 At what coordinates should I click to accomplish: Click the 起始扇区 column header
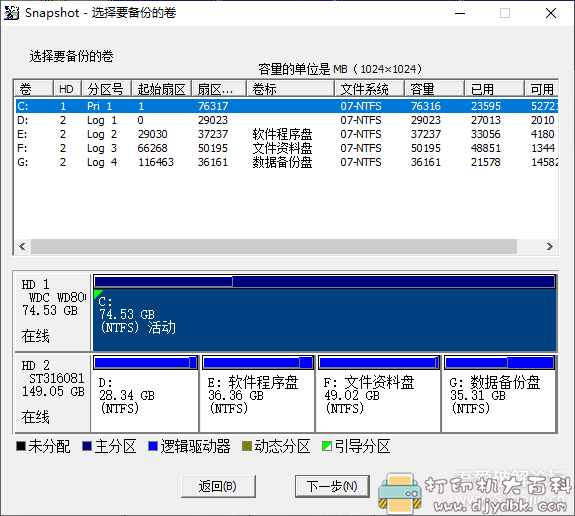tap(161, 89)
